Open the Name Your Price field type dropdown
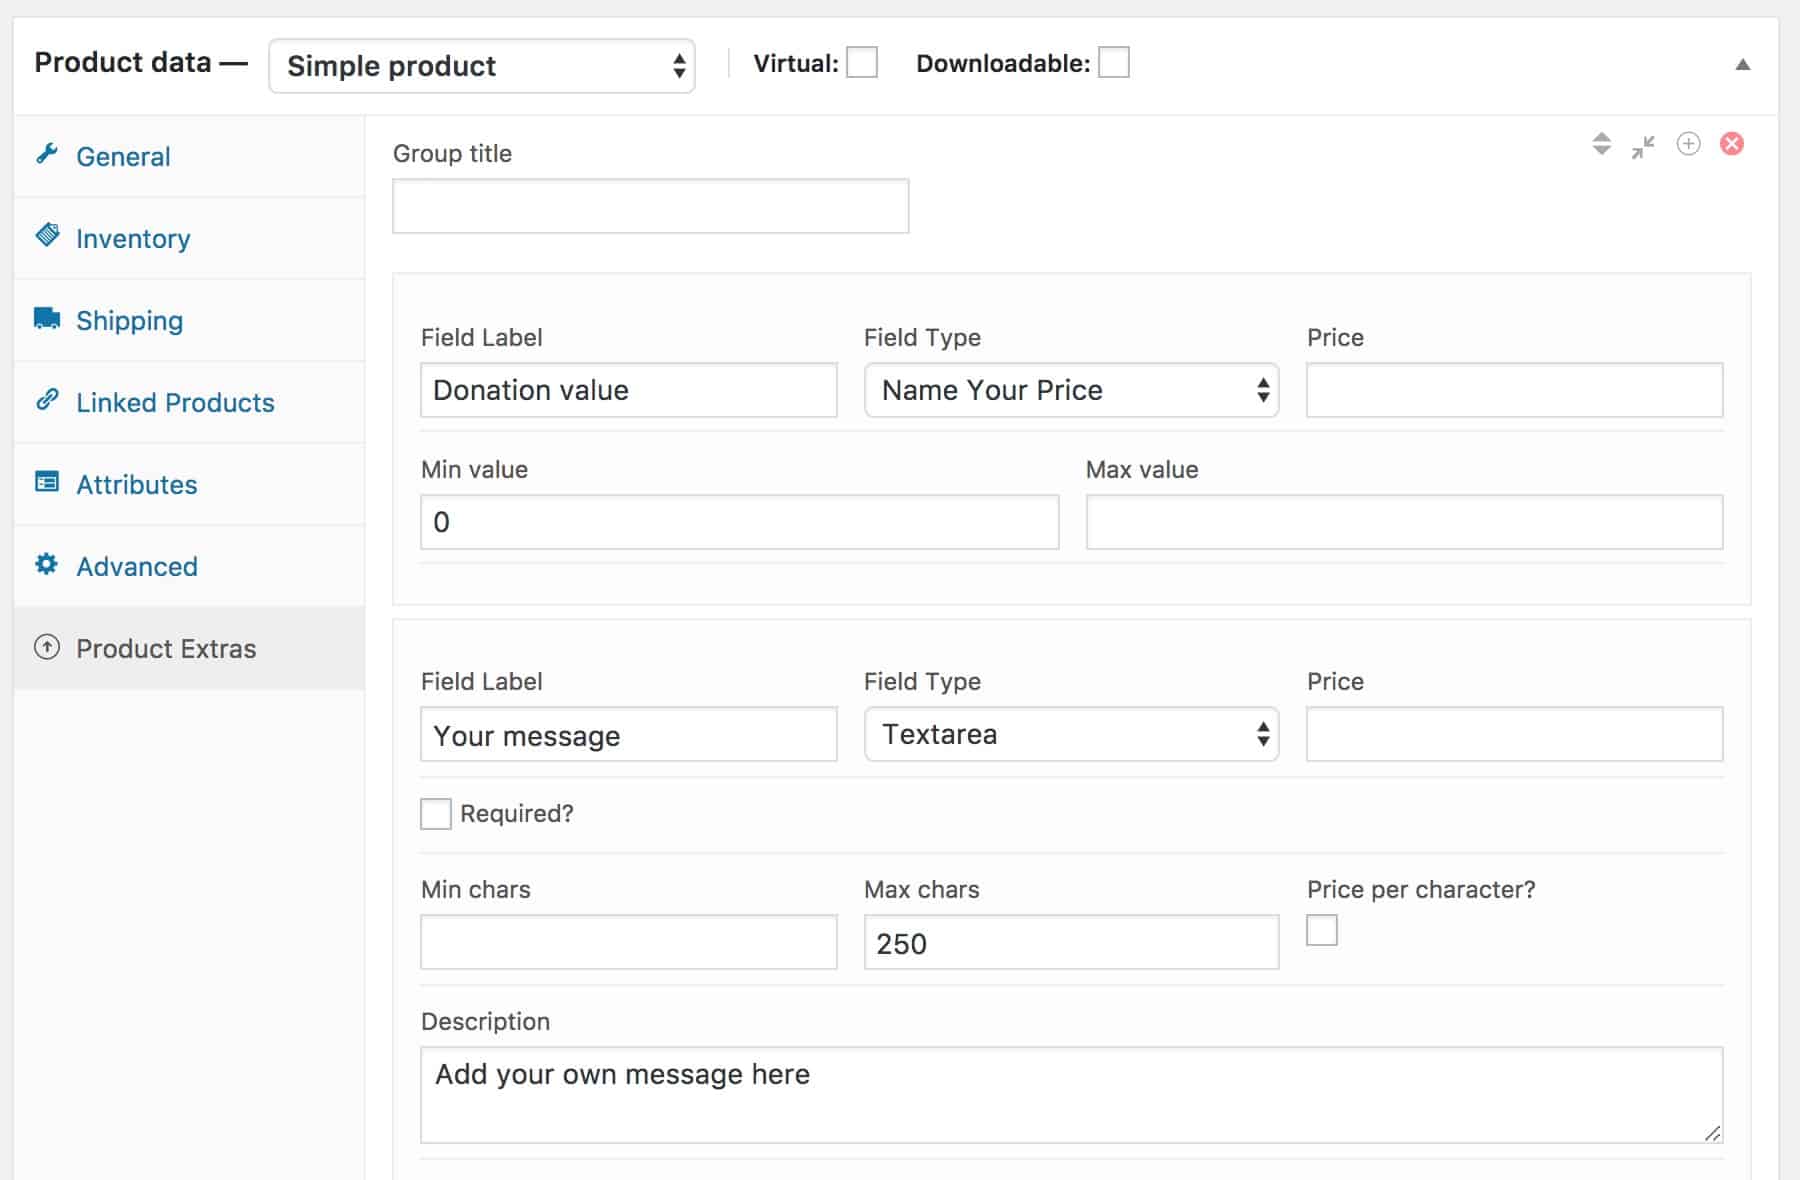This screenshot has height=1180, width=1800. [x=1071, y=390]
